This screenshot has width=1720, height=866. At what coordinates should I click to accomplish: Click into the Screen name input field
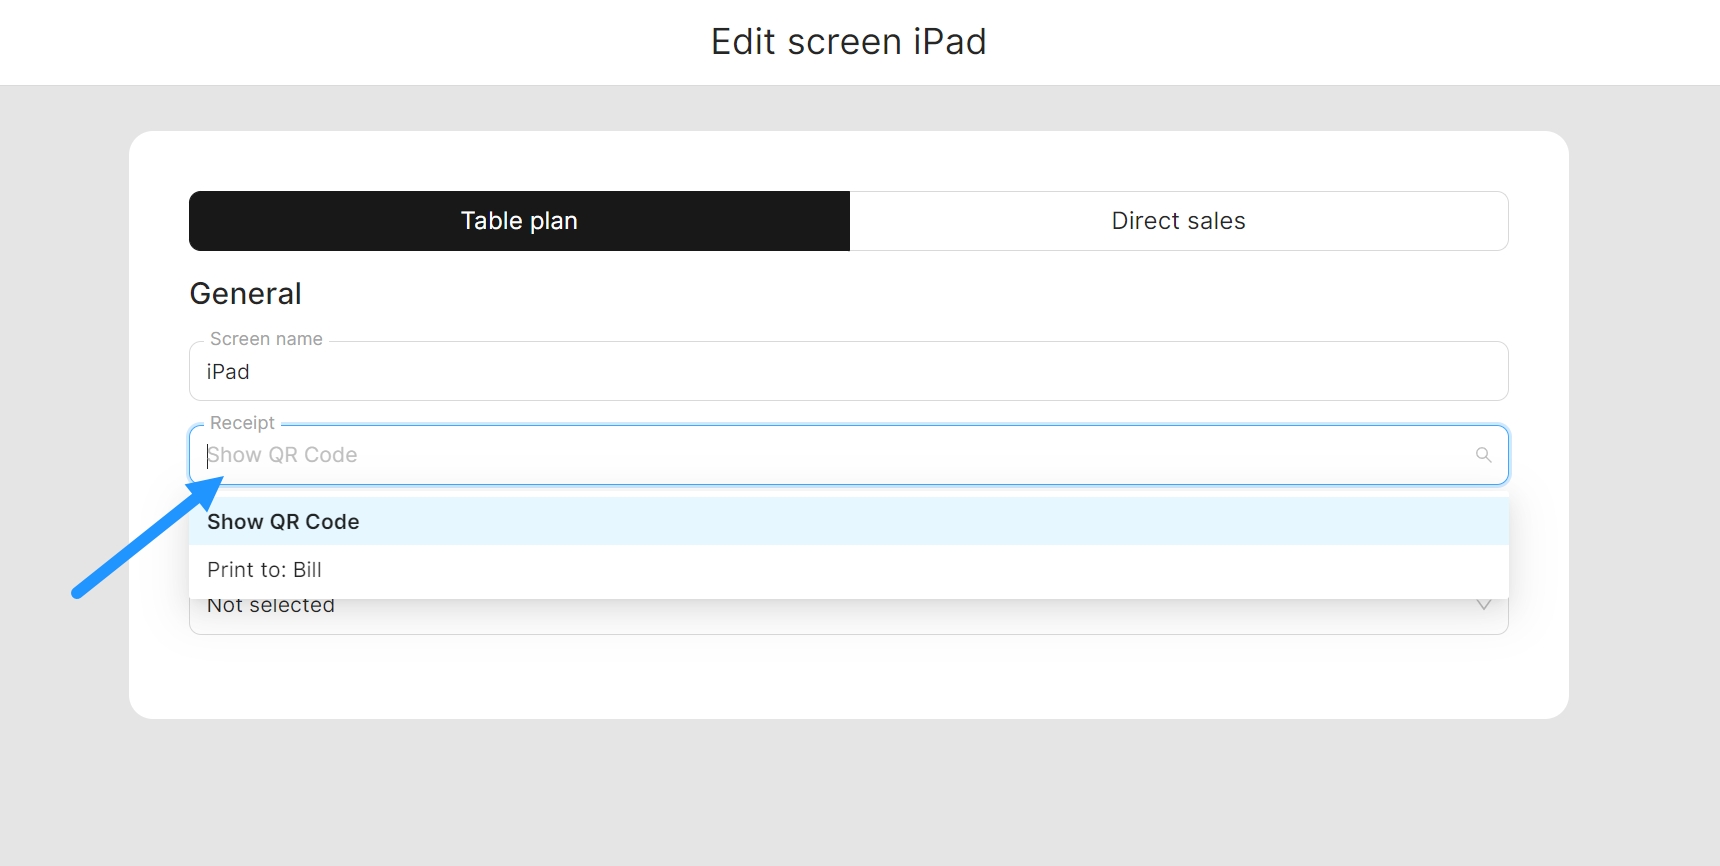(x=848, y=372)
